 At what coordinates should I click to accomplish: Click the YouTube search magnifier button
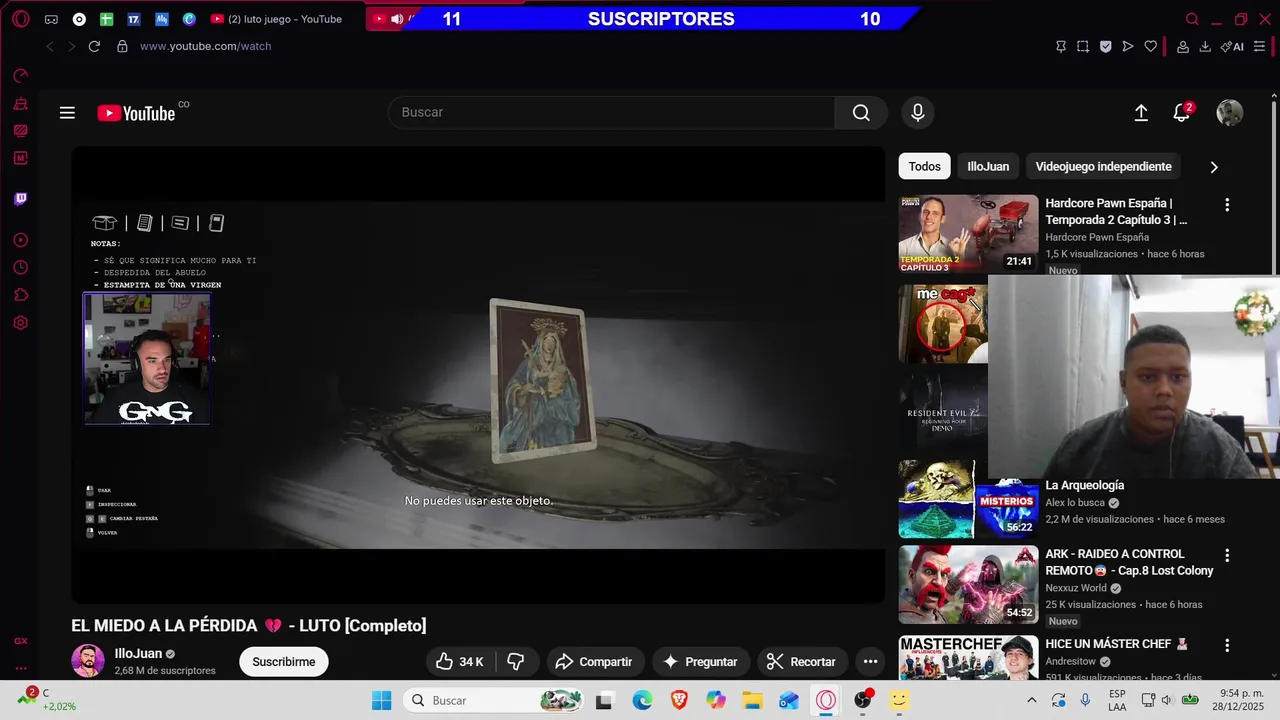(861, 112)
